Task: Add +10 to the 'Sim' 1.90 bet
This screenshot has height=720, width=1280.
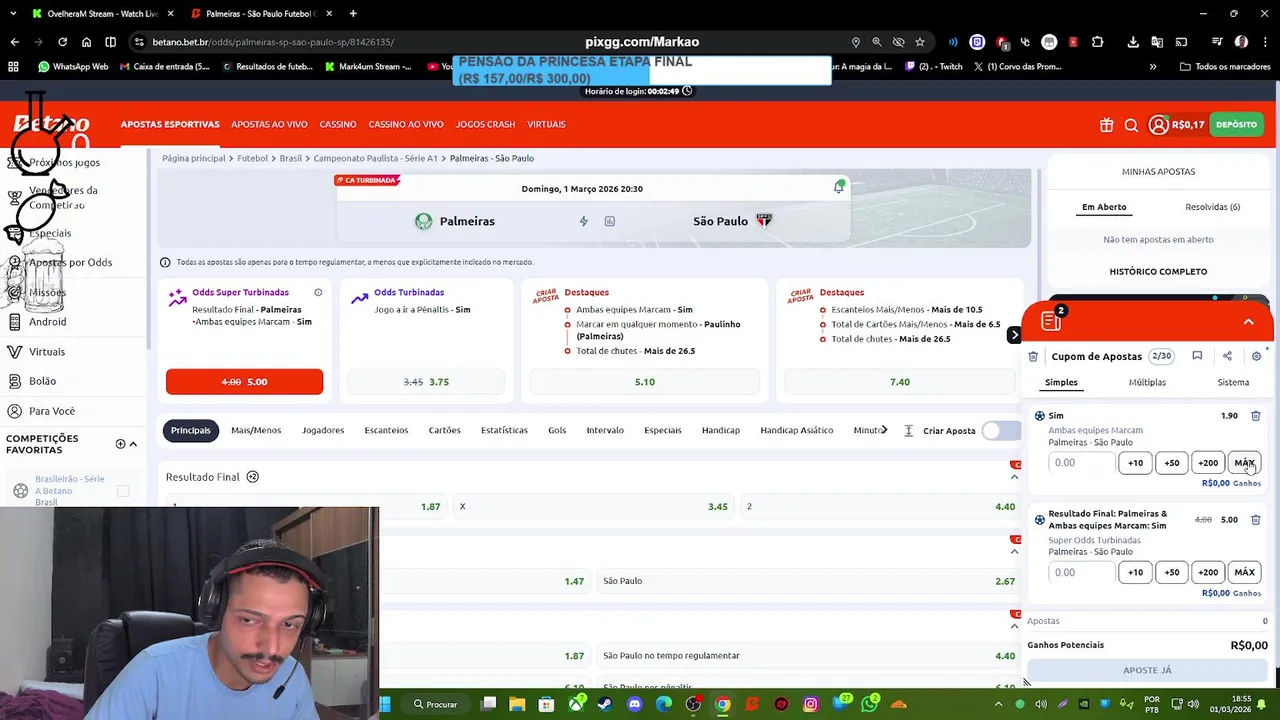Action: click(1135, 463)
